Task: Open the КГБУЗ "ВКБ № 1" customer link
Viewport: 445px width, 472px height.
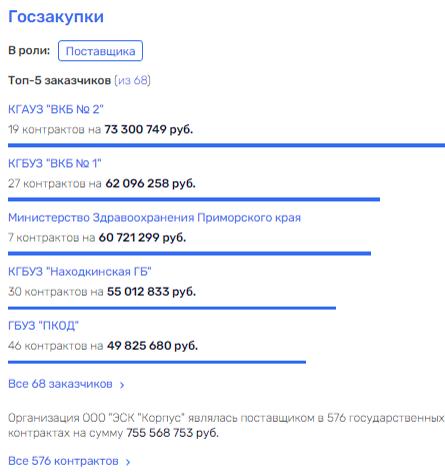Action: tap(55, 163)
